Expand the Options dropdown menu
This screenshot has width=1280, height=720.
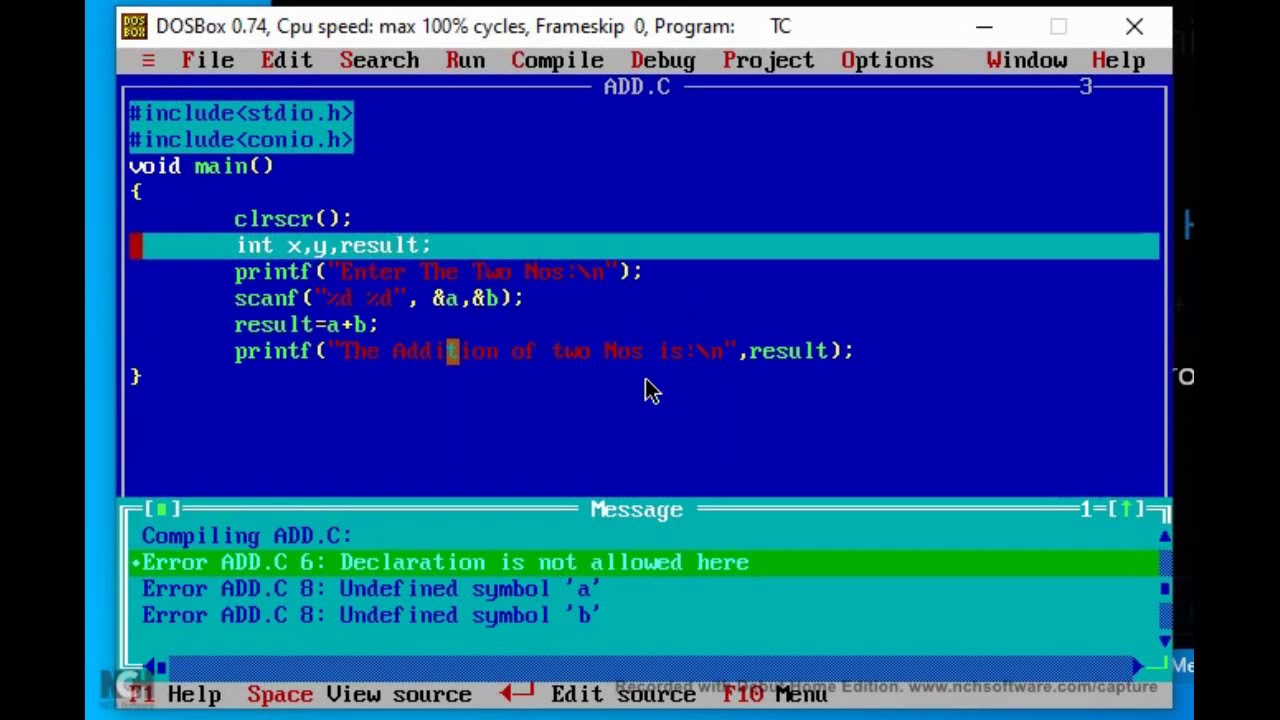(x=887, y=61)
